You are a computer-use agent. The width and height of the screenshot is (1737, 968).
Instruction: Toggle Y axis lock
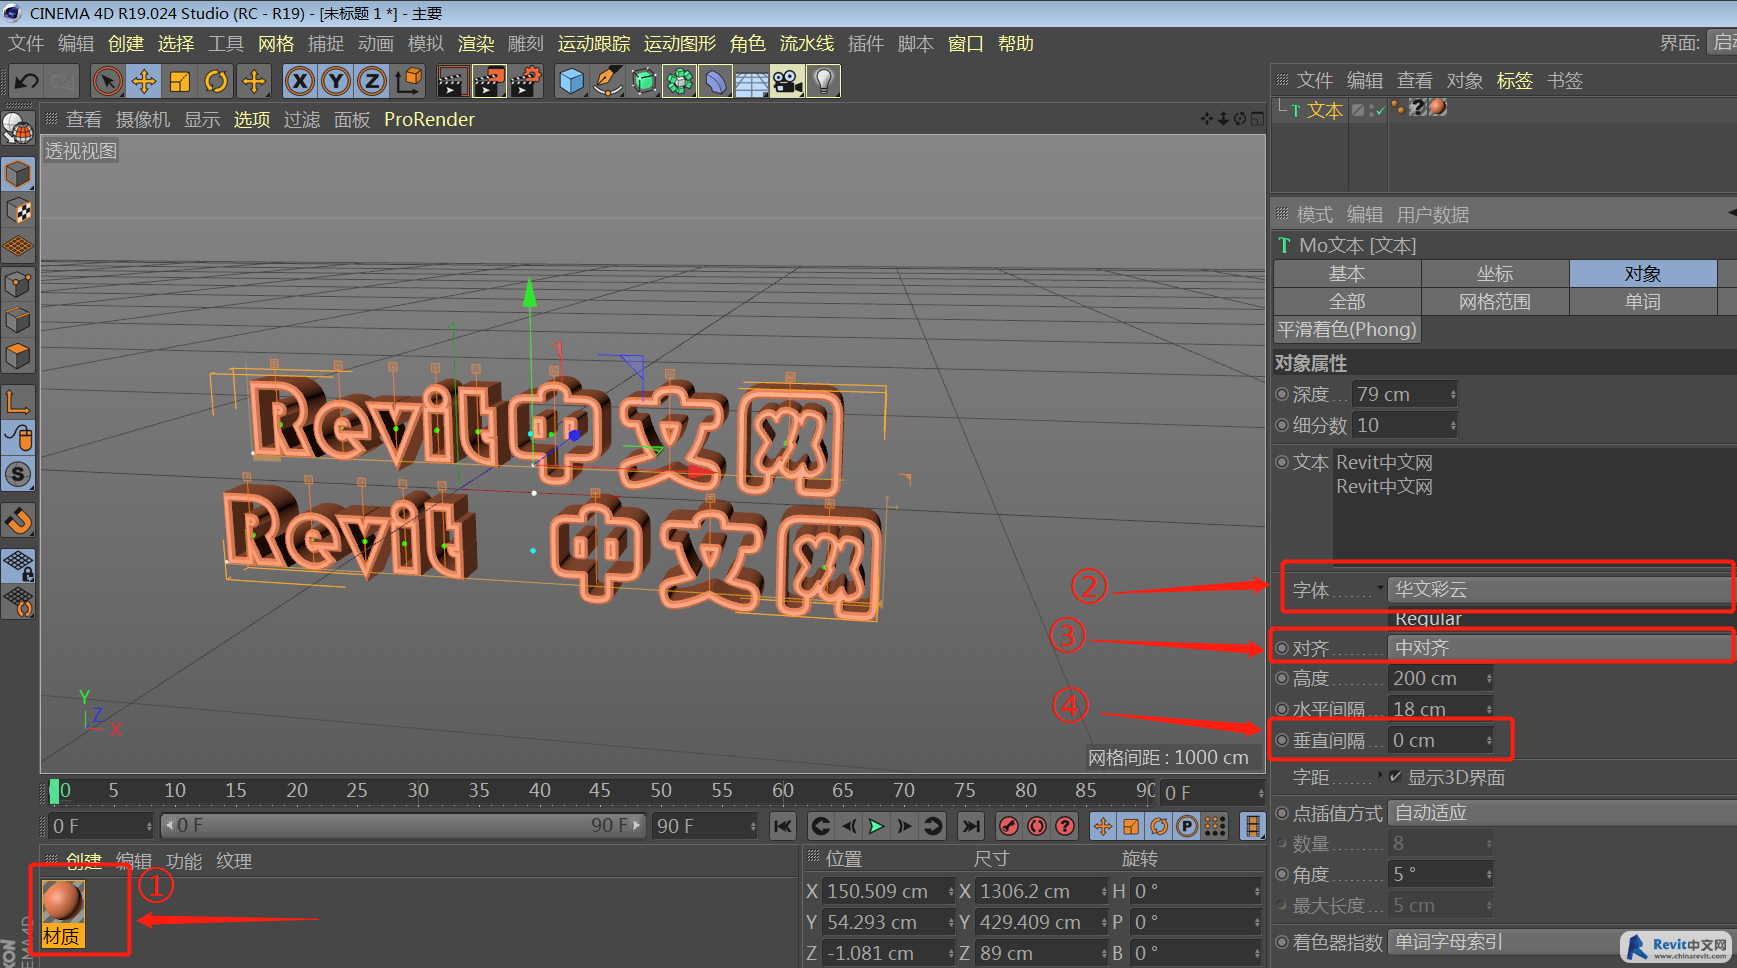[x=336, y=81]
